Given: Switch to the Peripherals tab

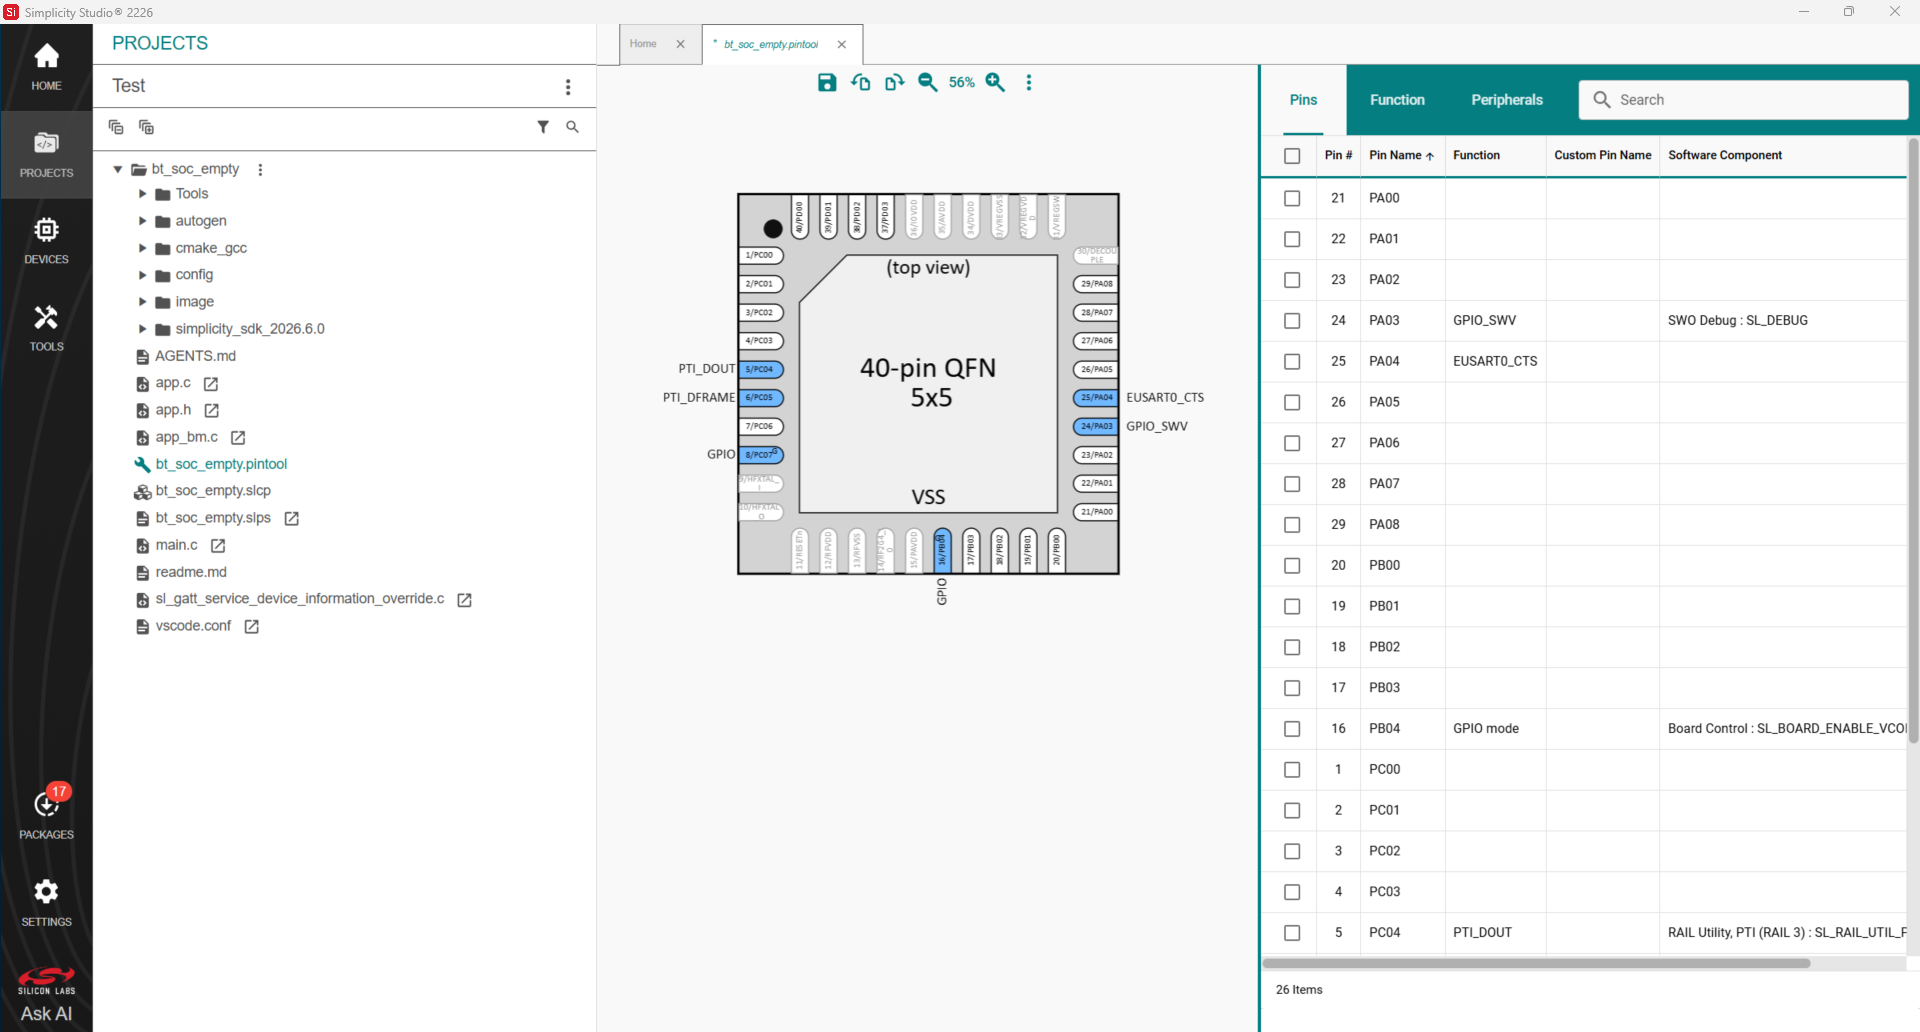Looking at the screenshot, I should coord(1507,100).
